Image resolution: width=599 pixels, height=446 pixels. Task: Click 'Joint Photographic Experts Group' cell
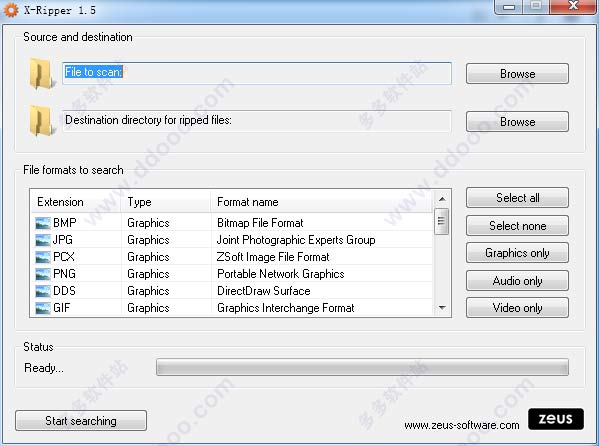tap(296, 240)
